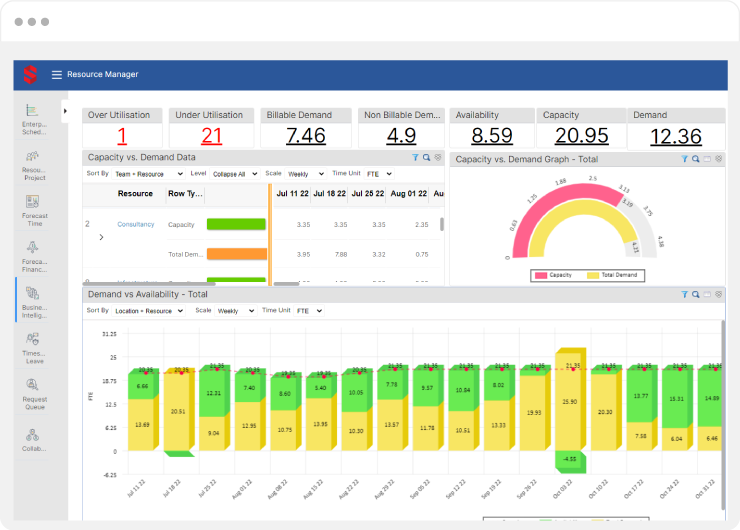Search in Demand vs Availability panel
740x530 pixels.
point(696,294)
